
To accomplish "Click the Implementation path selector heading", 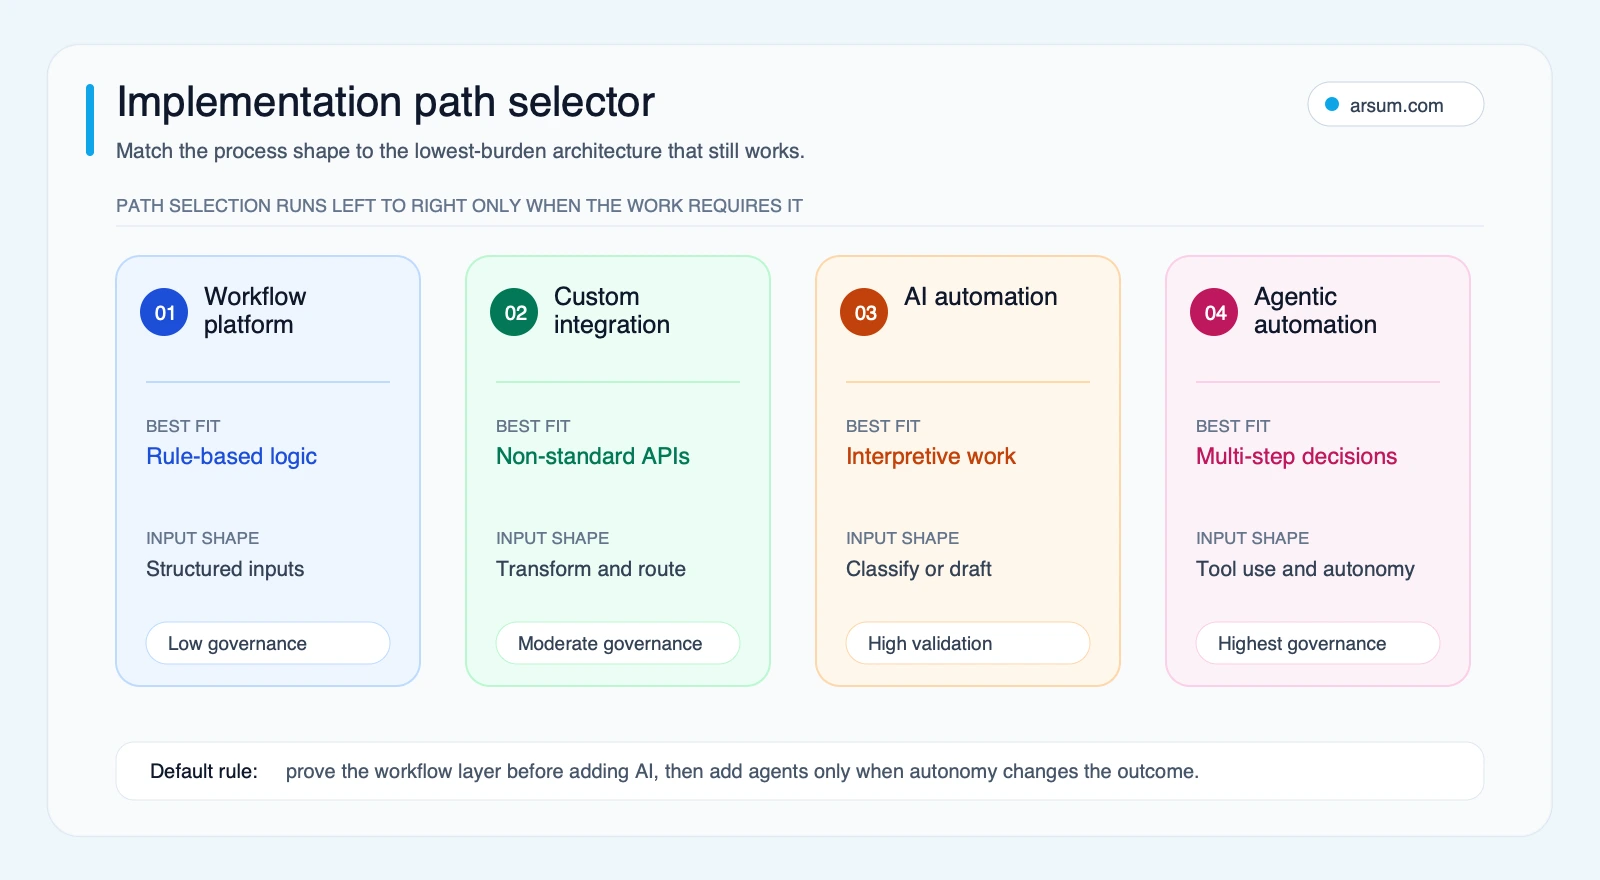I will click(x=385, y=102).
